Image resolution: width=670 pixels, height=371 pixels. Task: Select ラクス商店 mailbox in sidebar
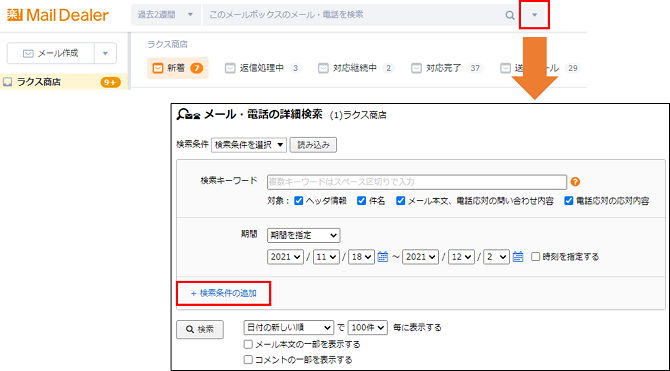click(64, 82)
